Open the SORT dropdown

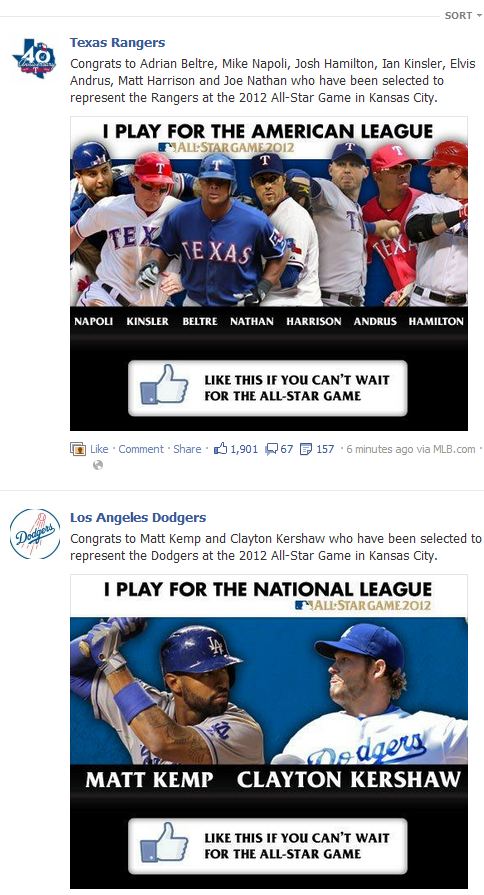[463, 15]
